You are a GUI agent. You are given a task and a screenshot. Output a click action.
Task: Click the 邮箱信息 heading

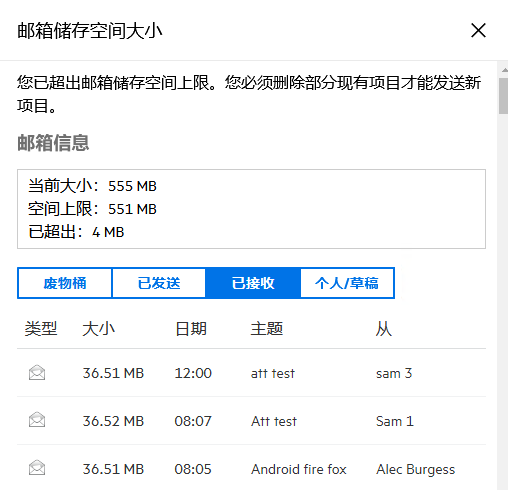pos(53,143)
